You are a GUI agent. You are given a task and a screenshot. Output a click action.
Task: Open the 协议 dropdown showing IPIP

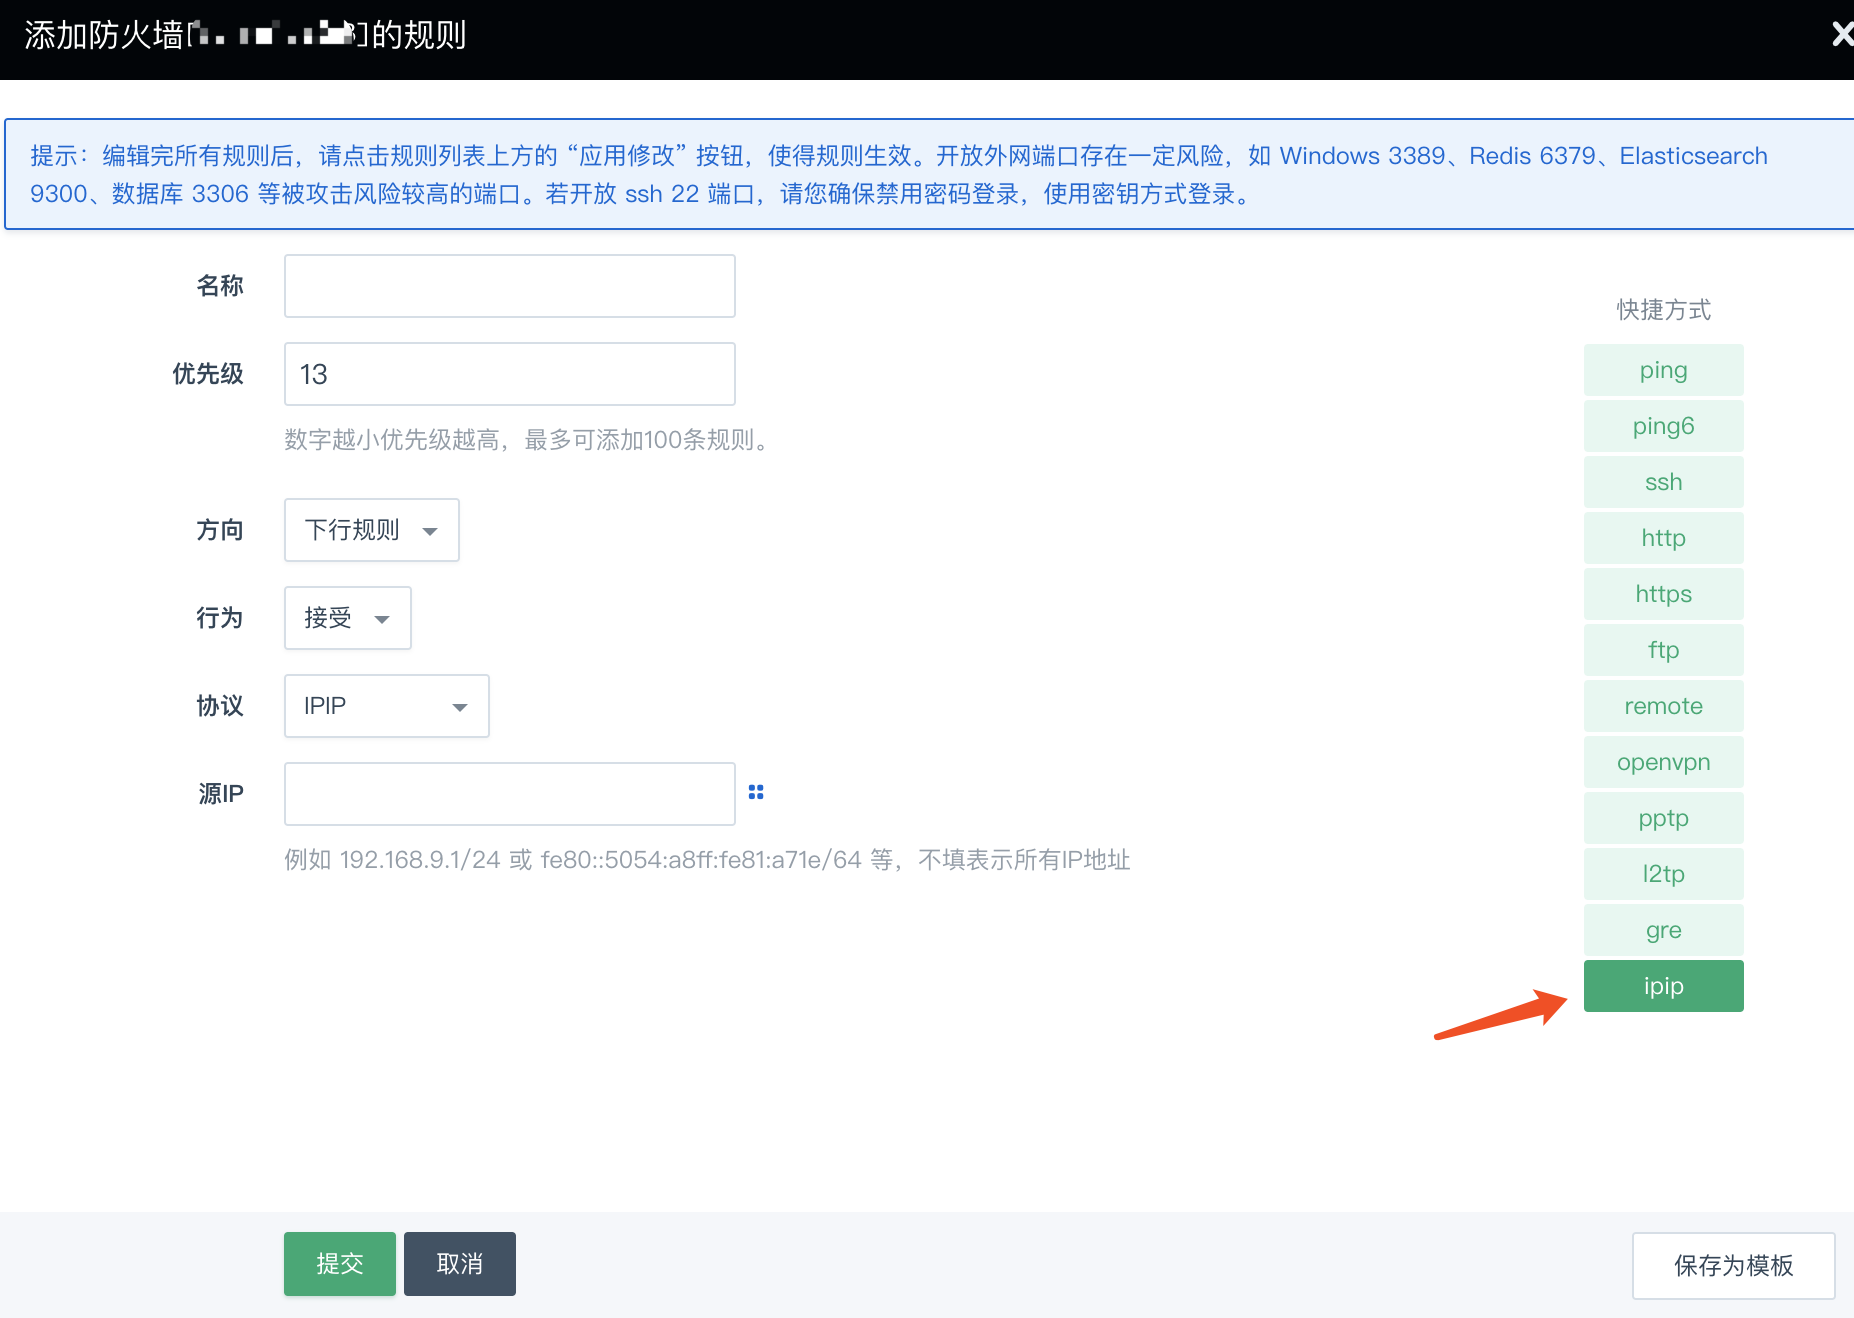coord(387,706)
